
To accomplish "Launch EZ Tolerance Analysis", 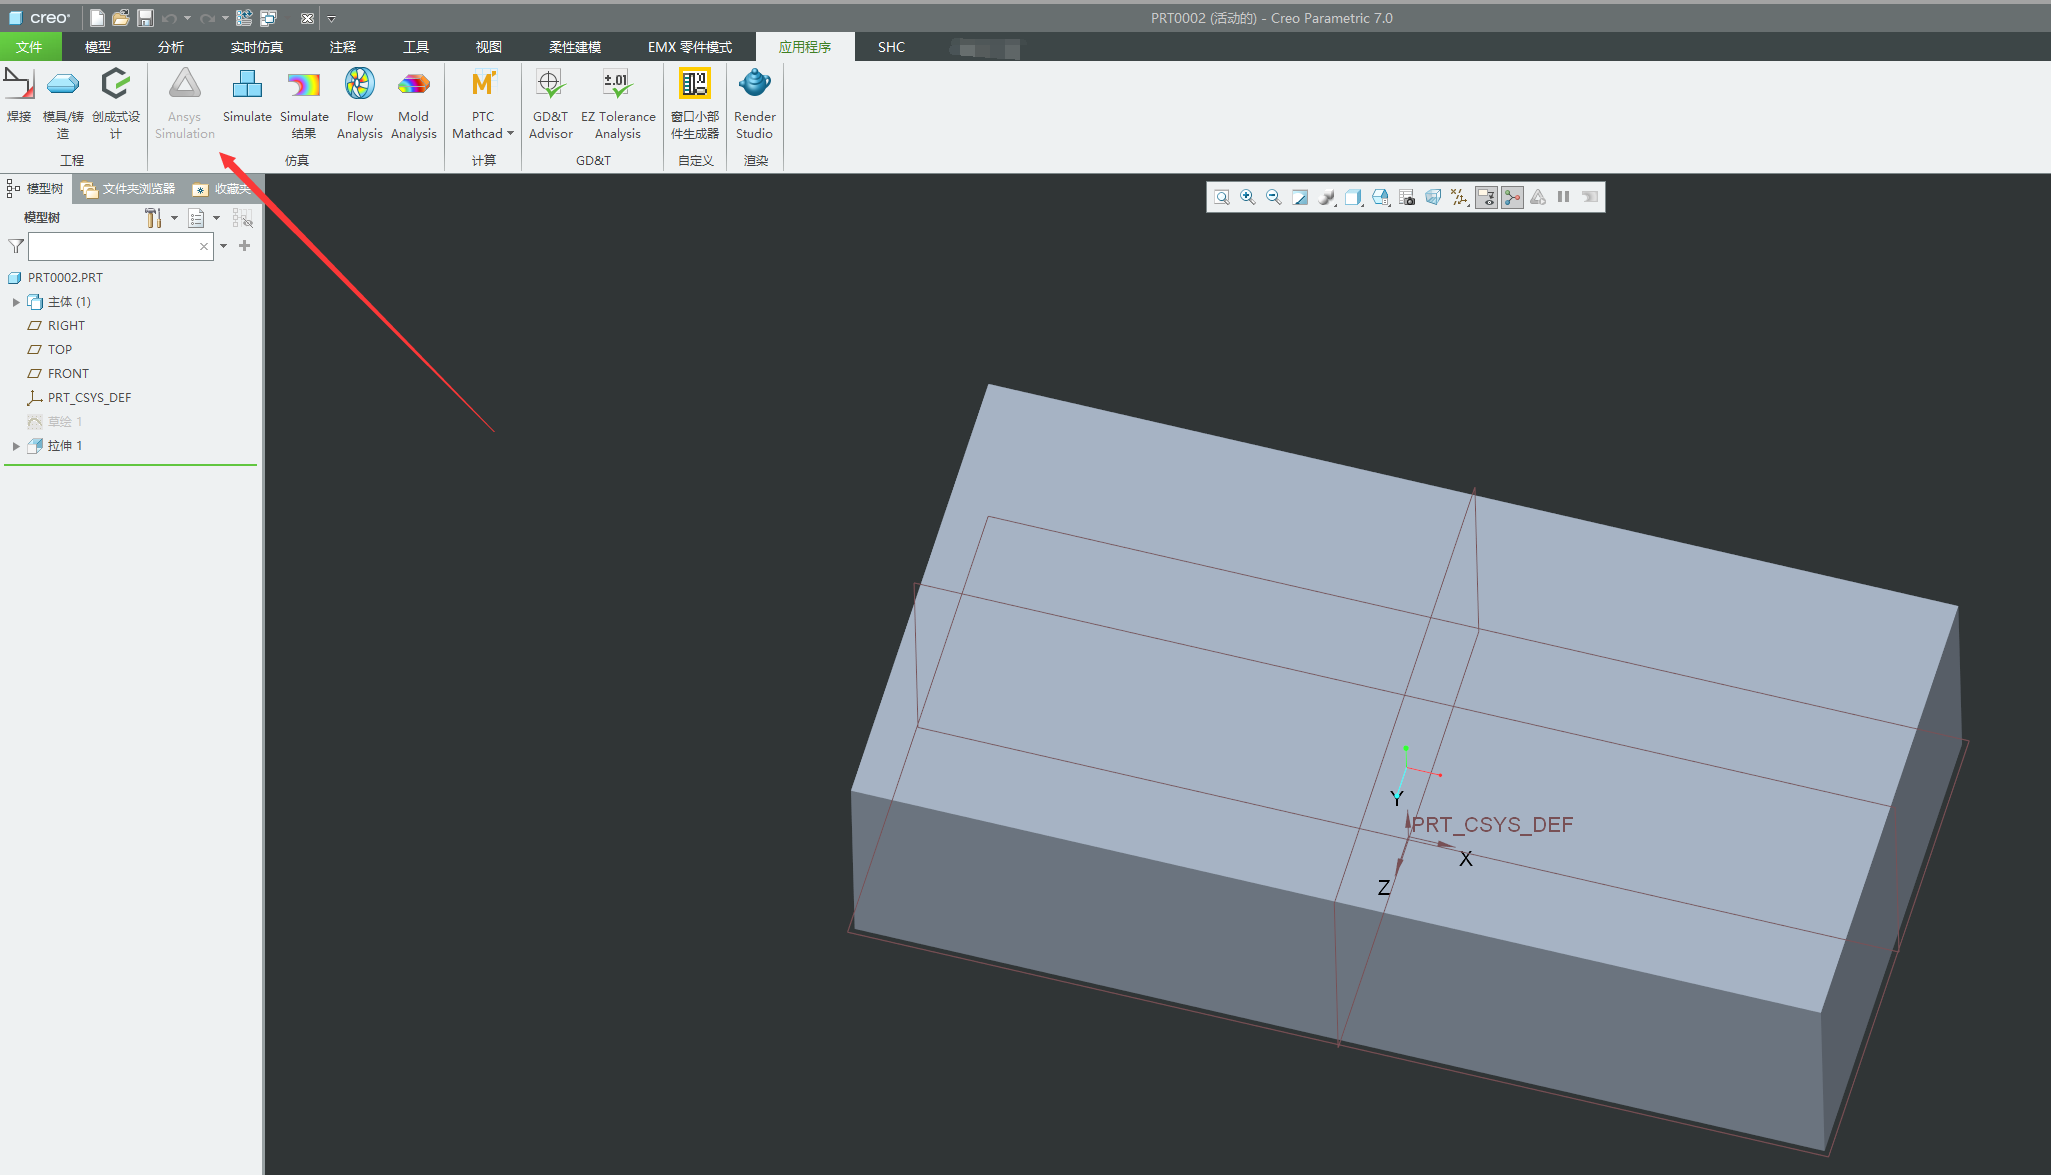I will pyautogui.click(x=618, y=103).
